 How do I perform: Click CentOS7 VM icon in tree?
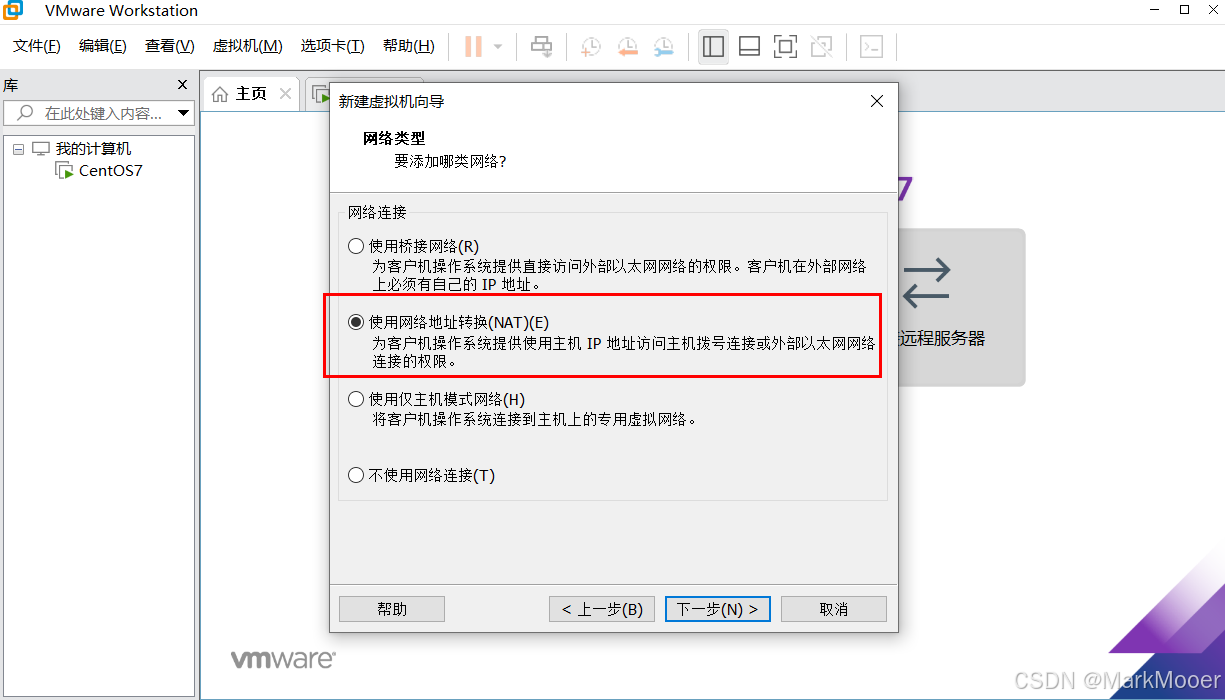point(66,170)
